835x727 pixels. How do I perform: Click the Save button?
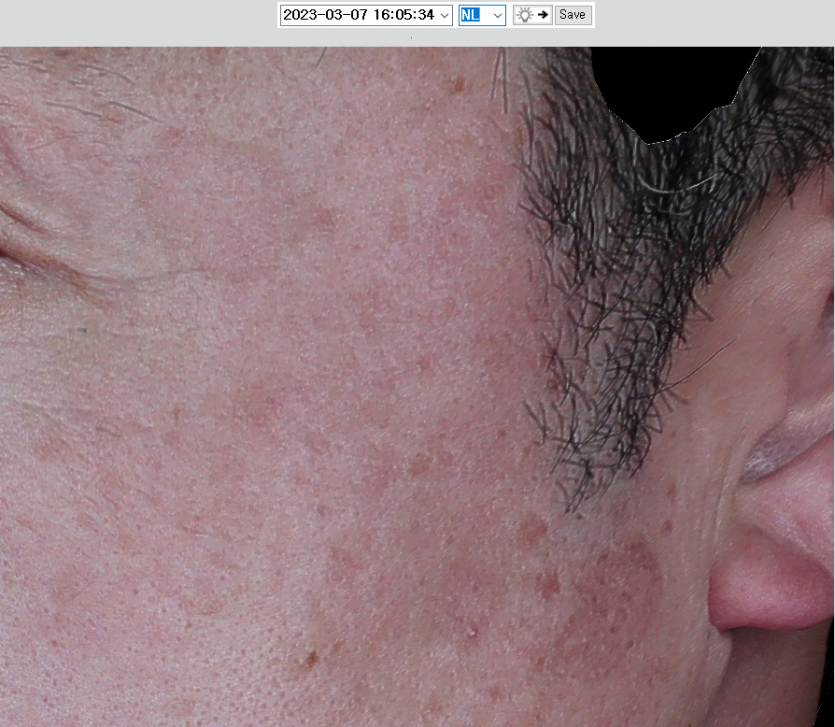click(573, 15)
